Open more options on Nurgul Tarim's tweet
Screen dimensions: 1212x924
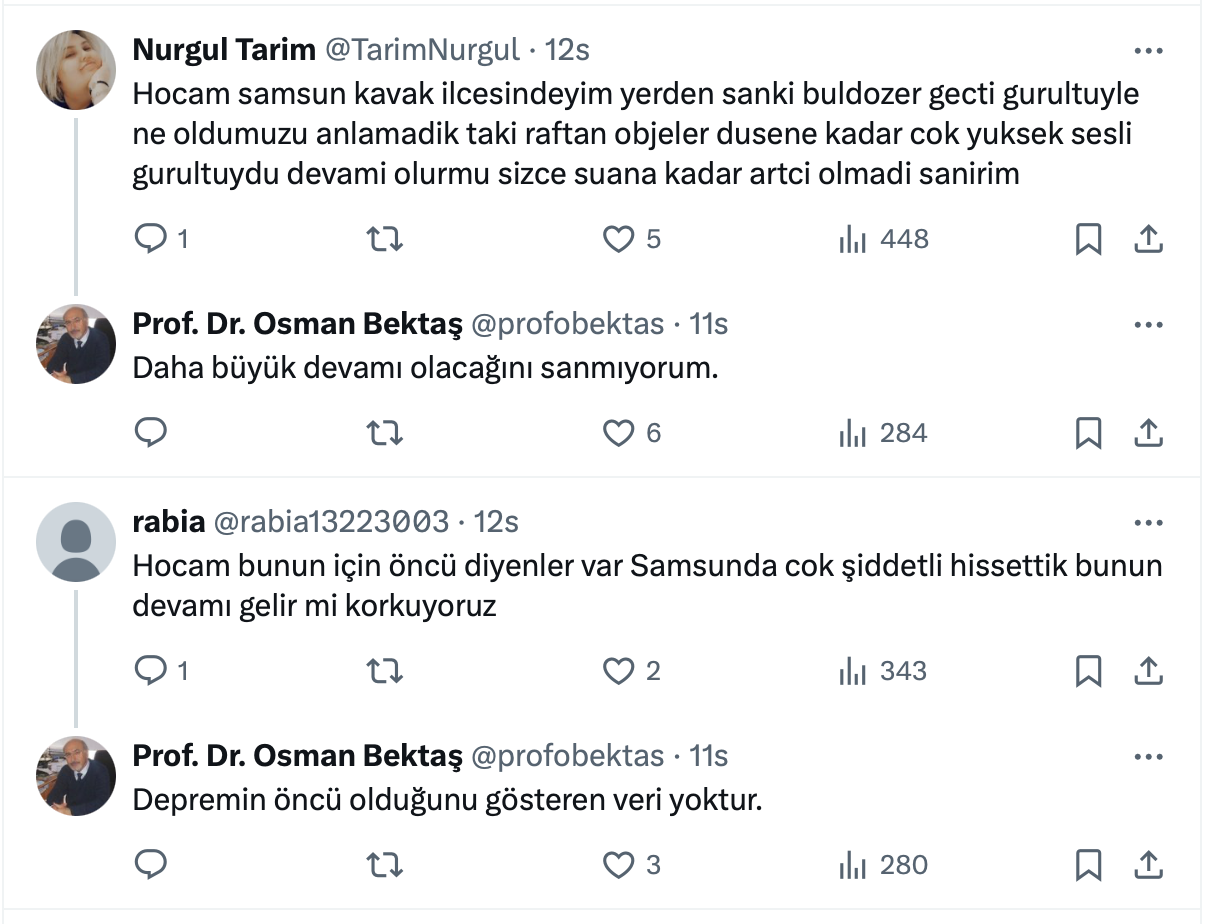point(1148,49)
